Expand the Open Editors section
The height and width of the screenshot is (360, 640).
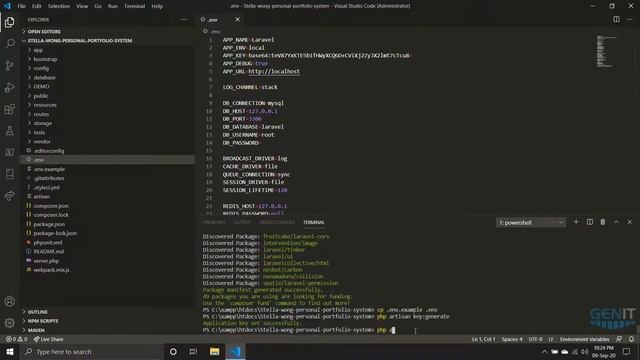pos(44,31)
